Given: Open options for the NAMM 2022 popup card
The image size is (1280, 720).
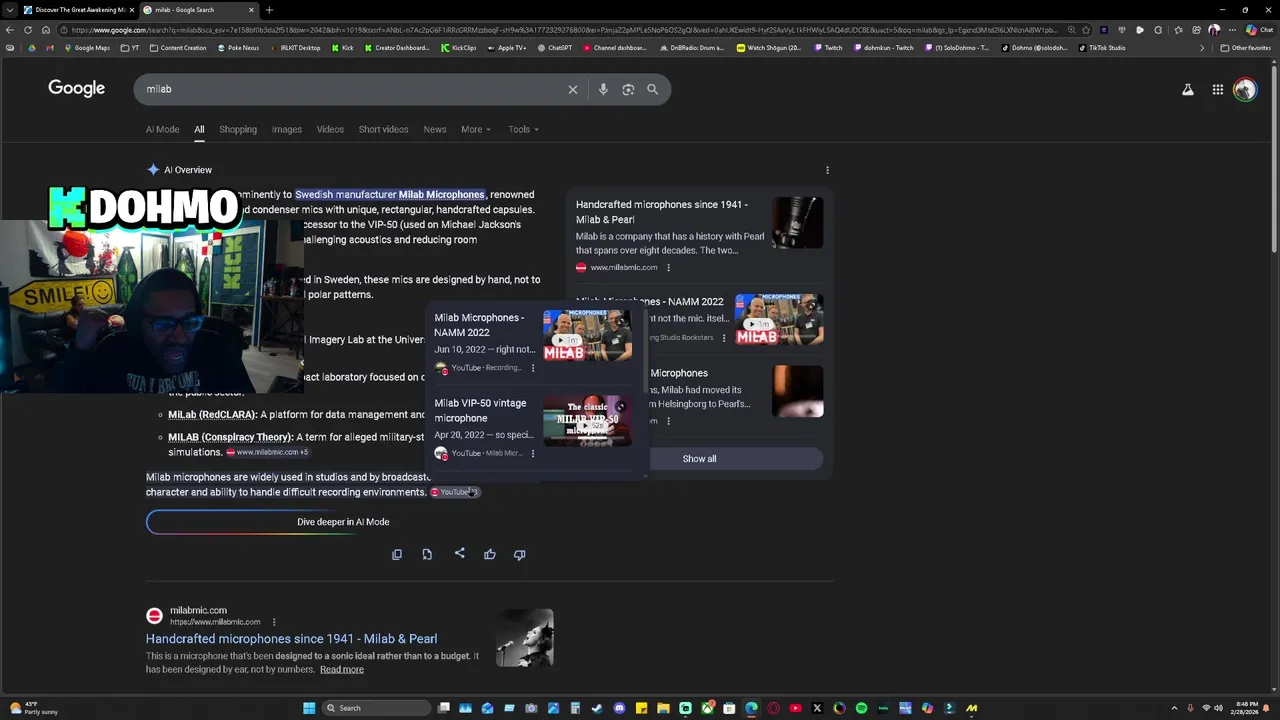Looking at the screenshot, I should click(532, 368).
